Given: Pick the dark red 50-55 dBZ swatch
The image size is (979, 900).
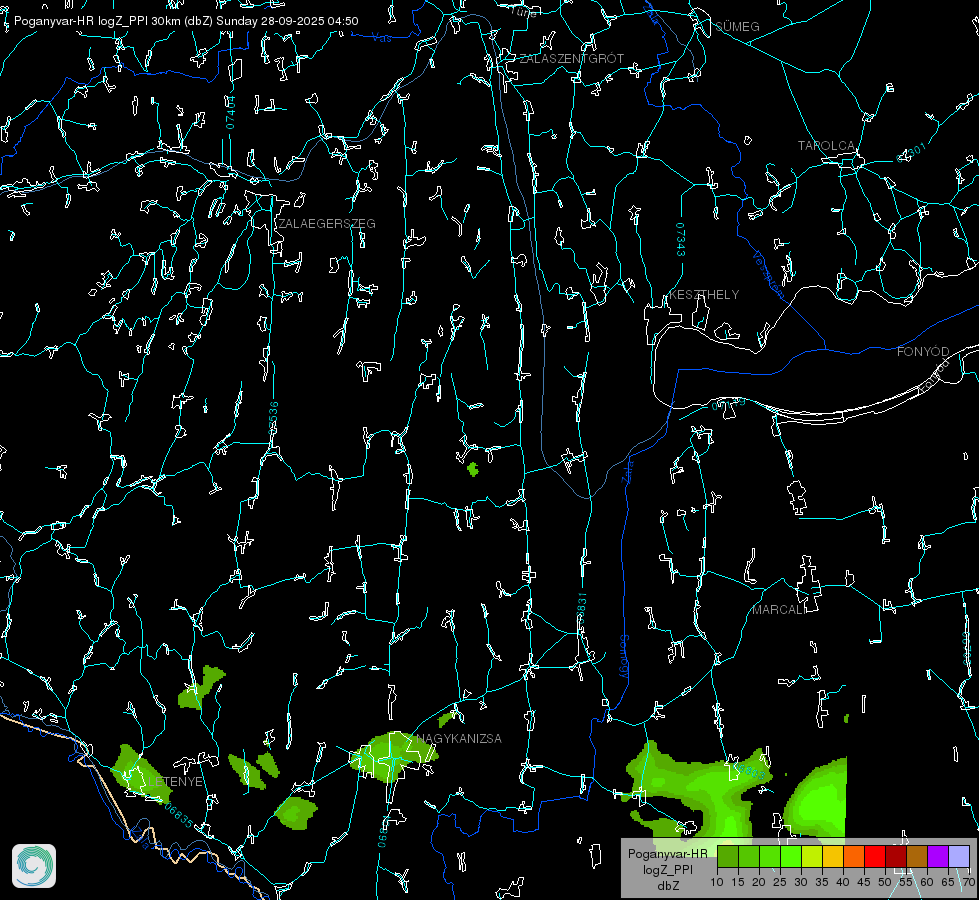Looking at the screenshot, I should tap(896, 856).
